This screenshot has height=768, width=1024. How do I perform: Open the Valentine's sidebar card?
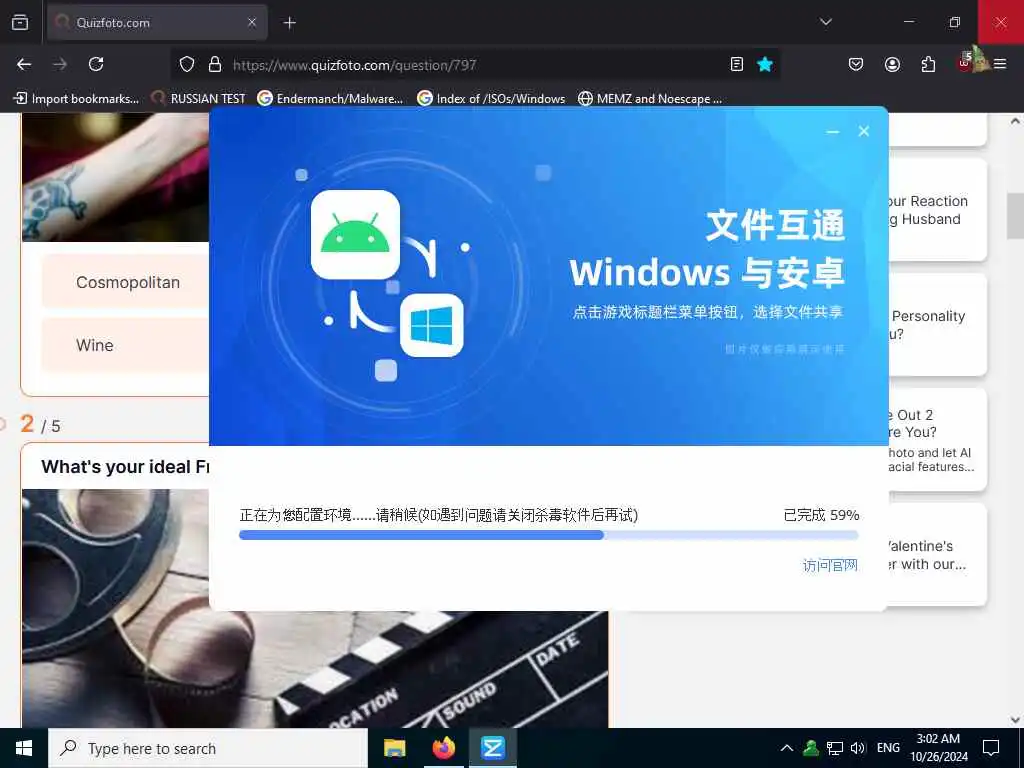pyautogui.click(x=937, y=554)
